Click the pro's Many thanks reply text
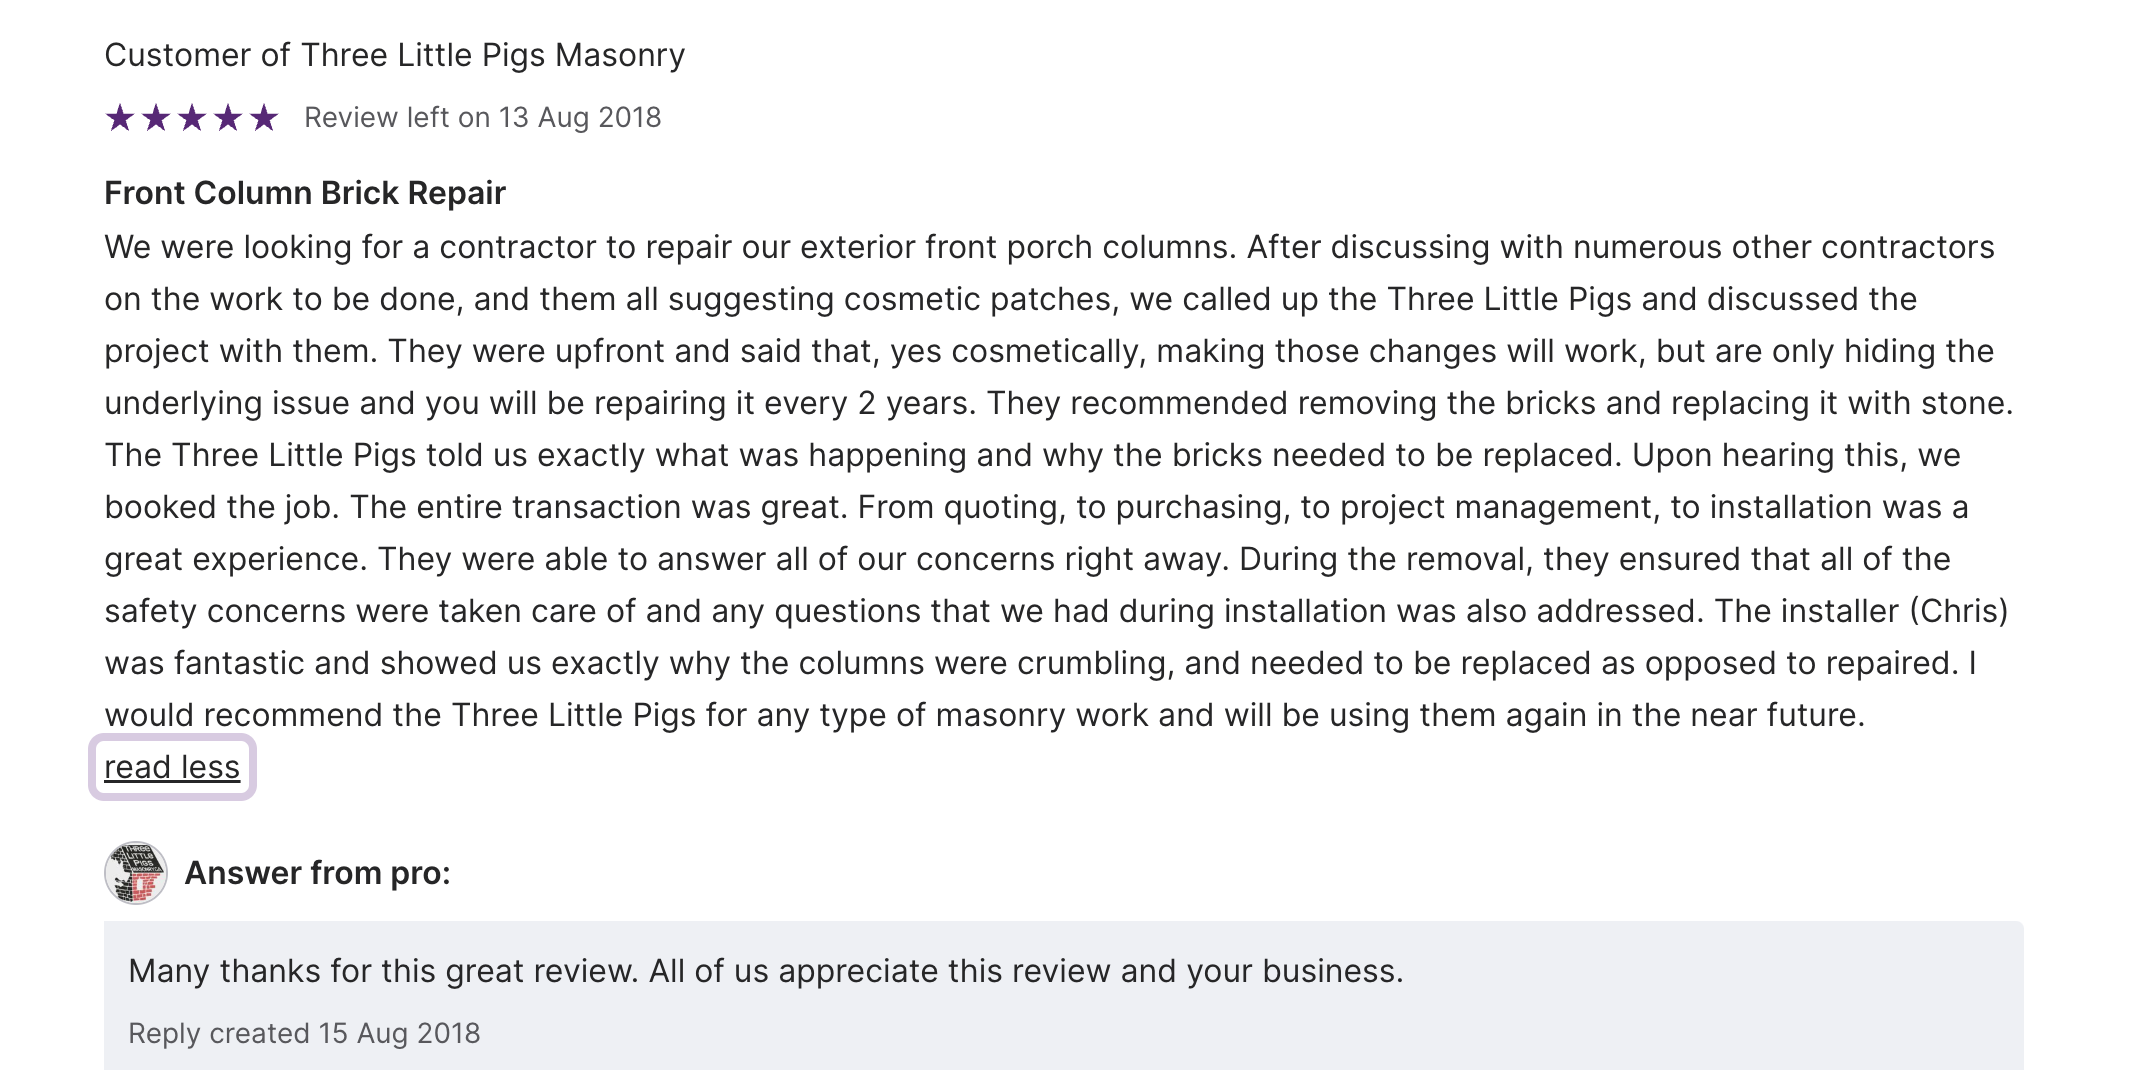The width and height of the screenshot is (2152, 1070). 765,971
